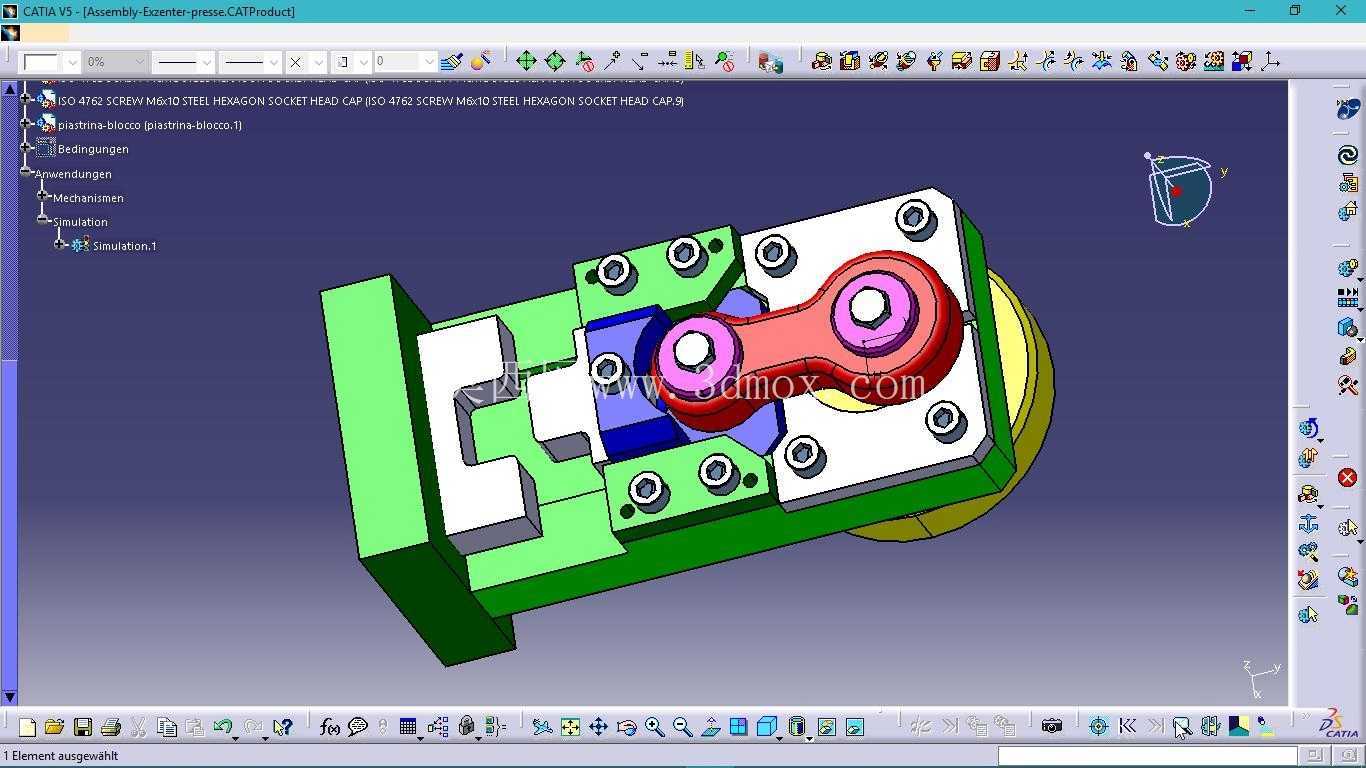Expand the piastrina-blocco tree node

coord(27,124)
